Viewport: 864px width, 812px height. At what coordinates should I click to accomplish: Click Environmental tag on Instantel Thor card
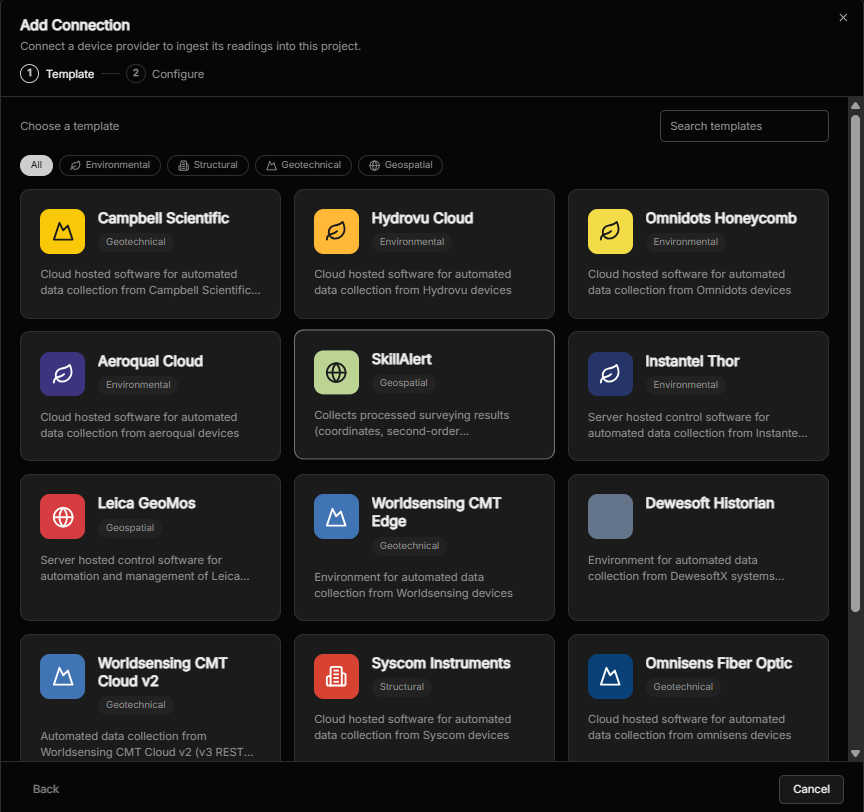[x=685, y=385]
